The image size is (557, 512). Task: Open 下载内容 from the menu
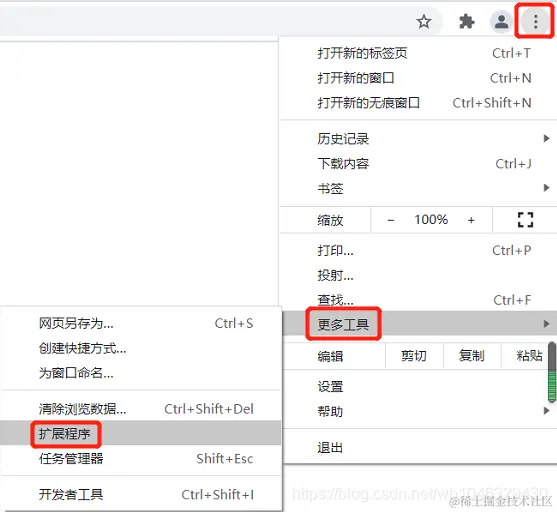click(x=418, y=164)
